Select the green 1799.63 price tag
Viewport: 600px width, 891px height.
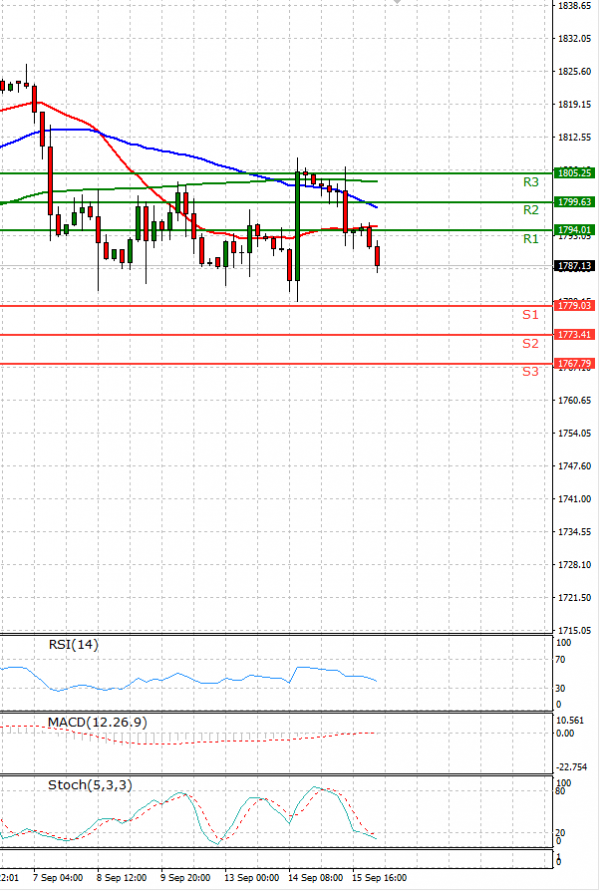pyautogui.click(x=574, y=202)
